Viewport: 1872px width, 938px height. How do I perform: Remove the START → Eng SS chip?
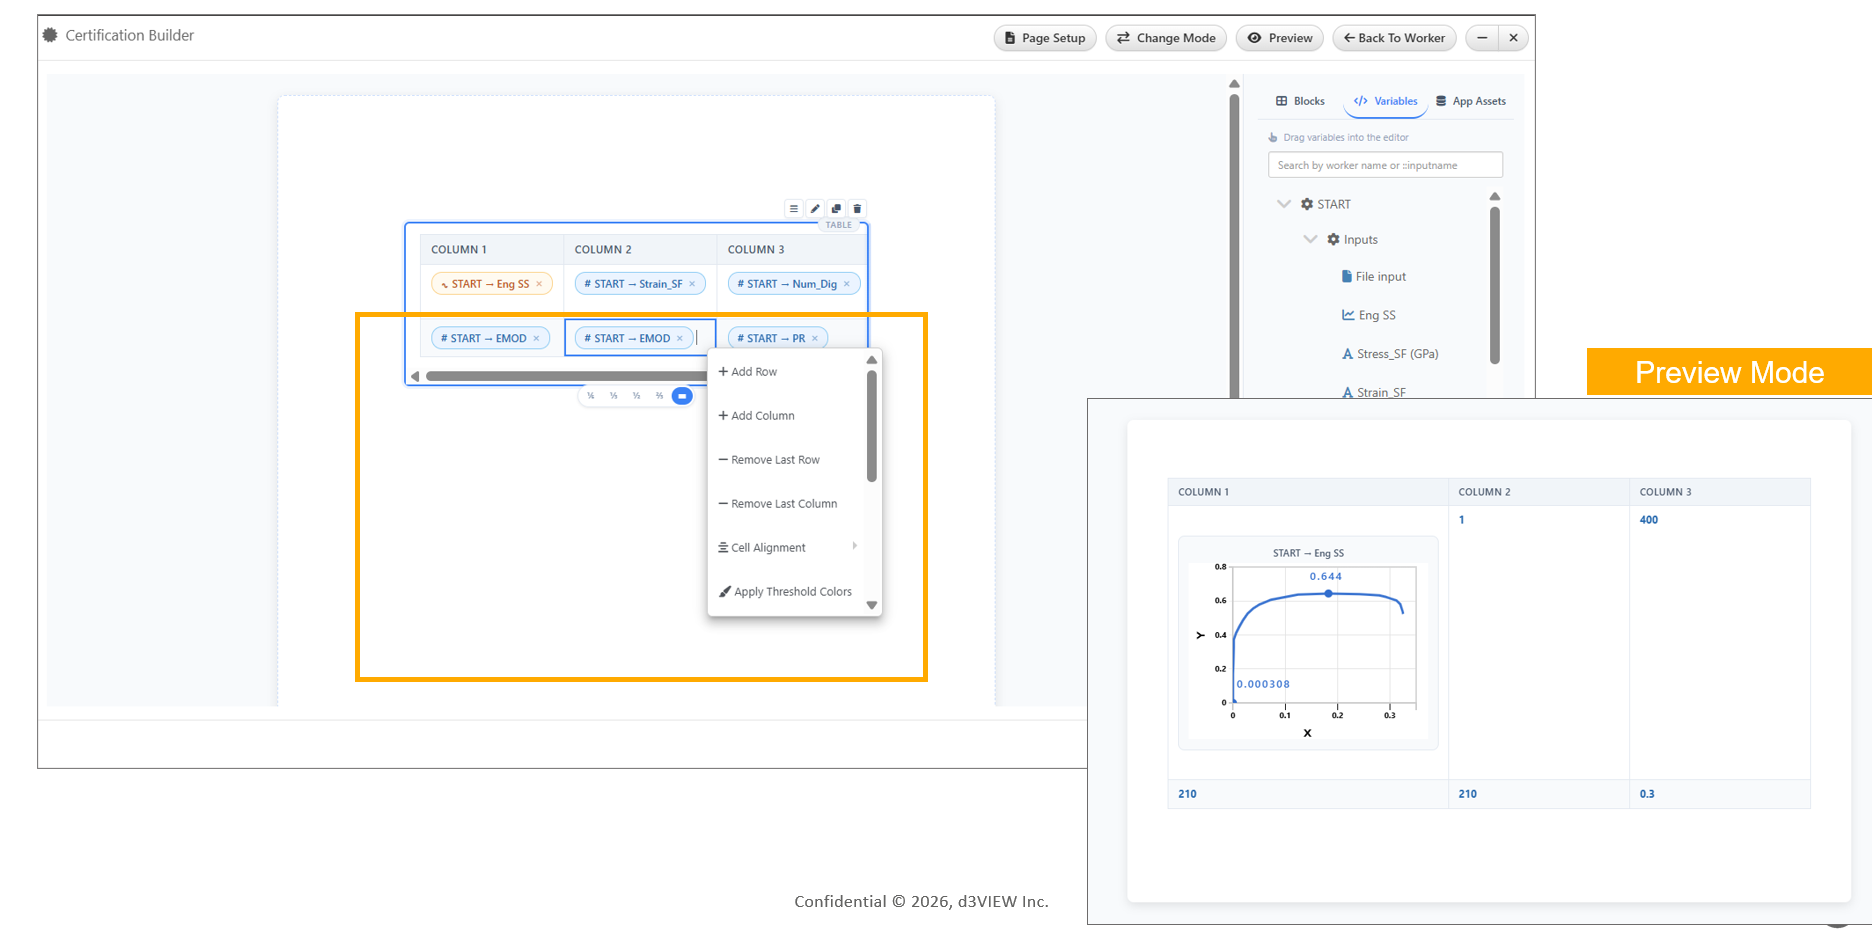(x=539, y=284)
